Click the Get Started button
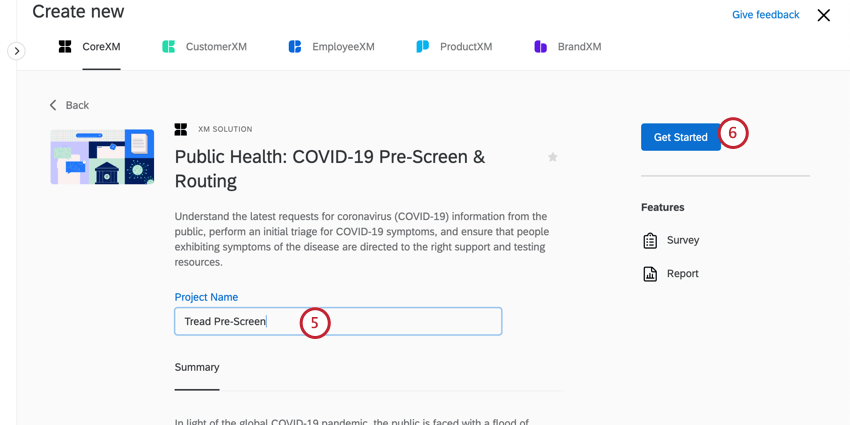850x425 pixels. pyautogui.click(x=680, y=137)
